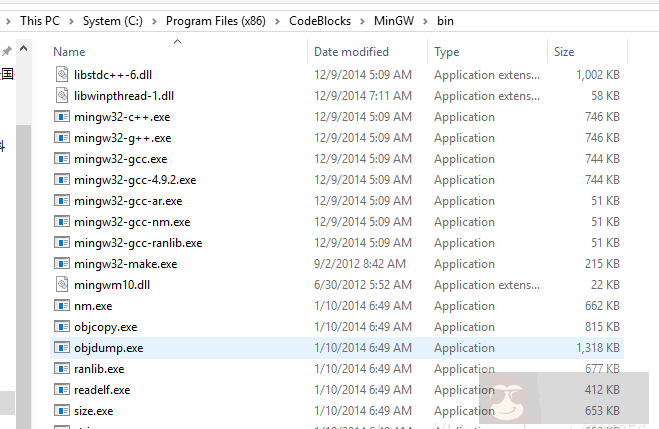Image resolution: width=659 pixels, height=429 pixels.
Task: Go to System (C:) in breadcrumb
Action: click(113, 21)
